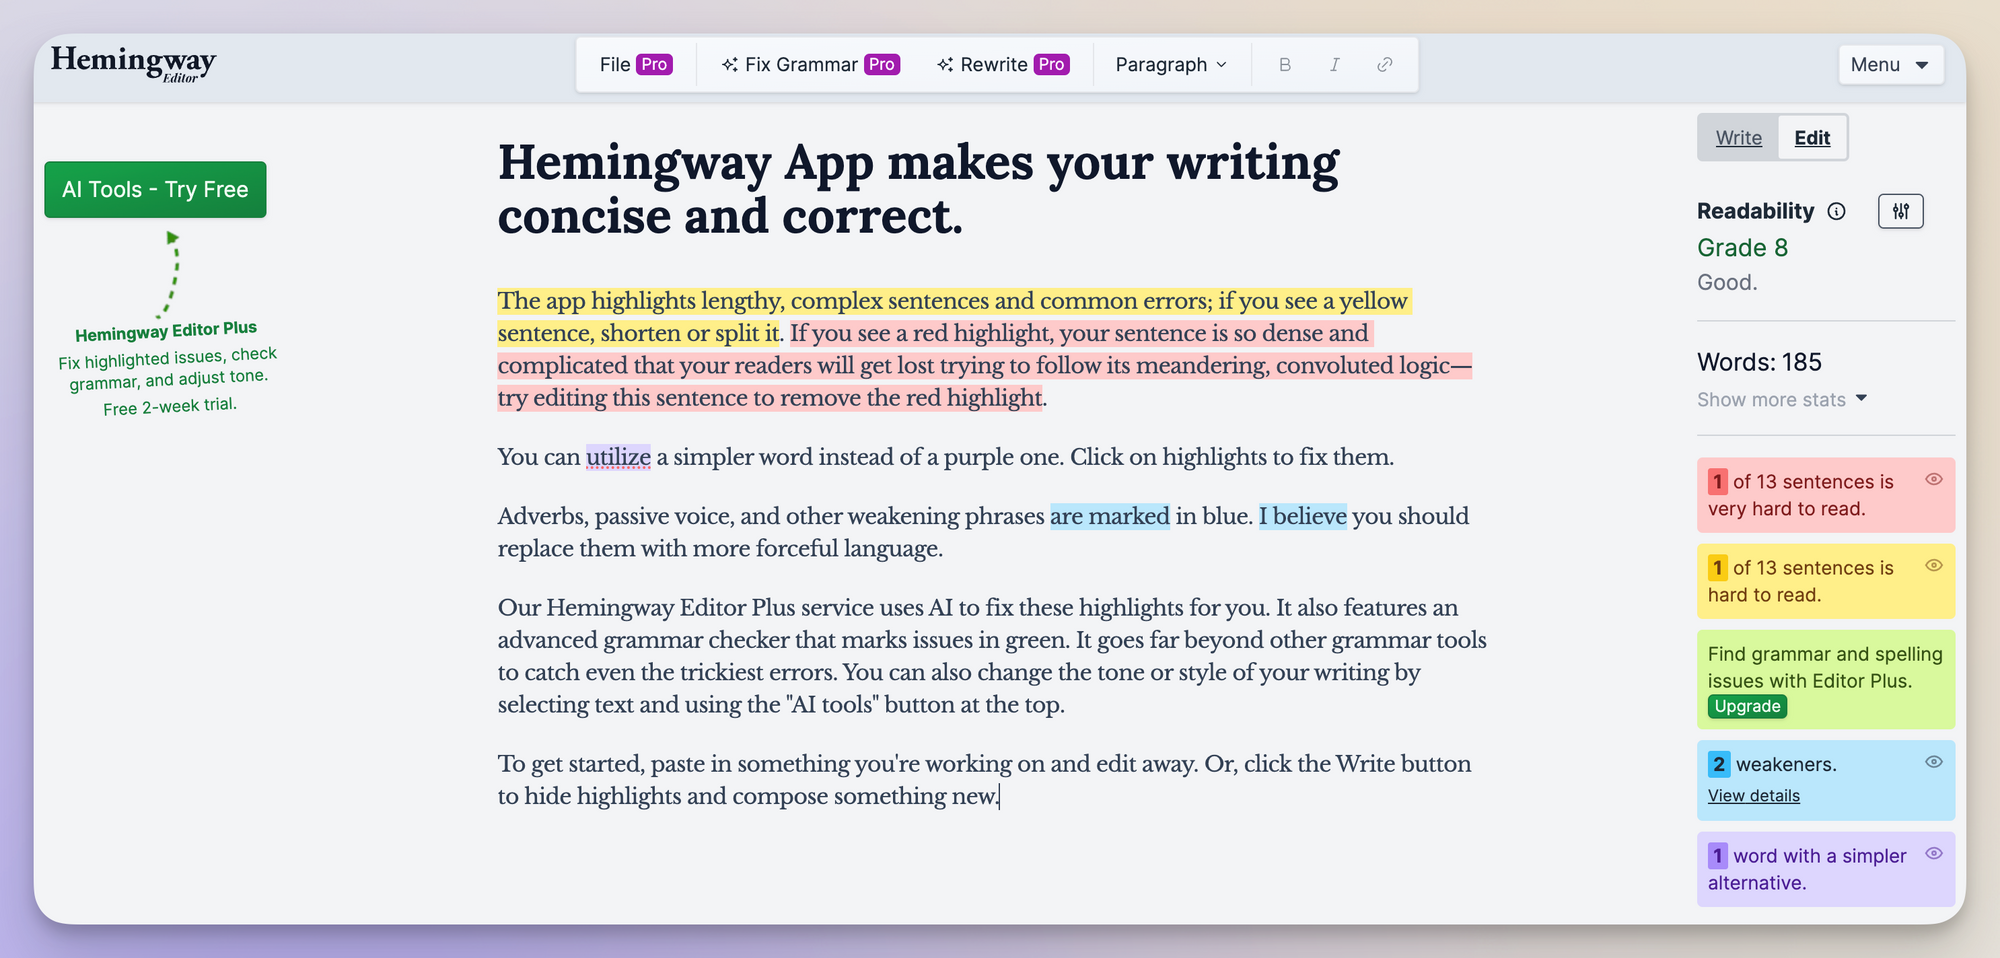2000x958 pixels.
Task: Click the Hemingway Editor logo
Action: tap(134, 64)
